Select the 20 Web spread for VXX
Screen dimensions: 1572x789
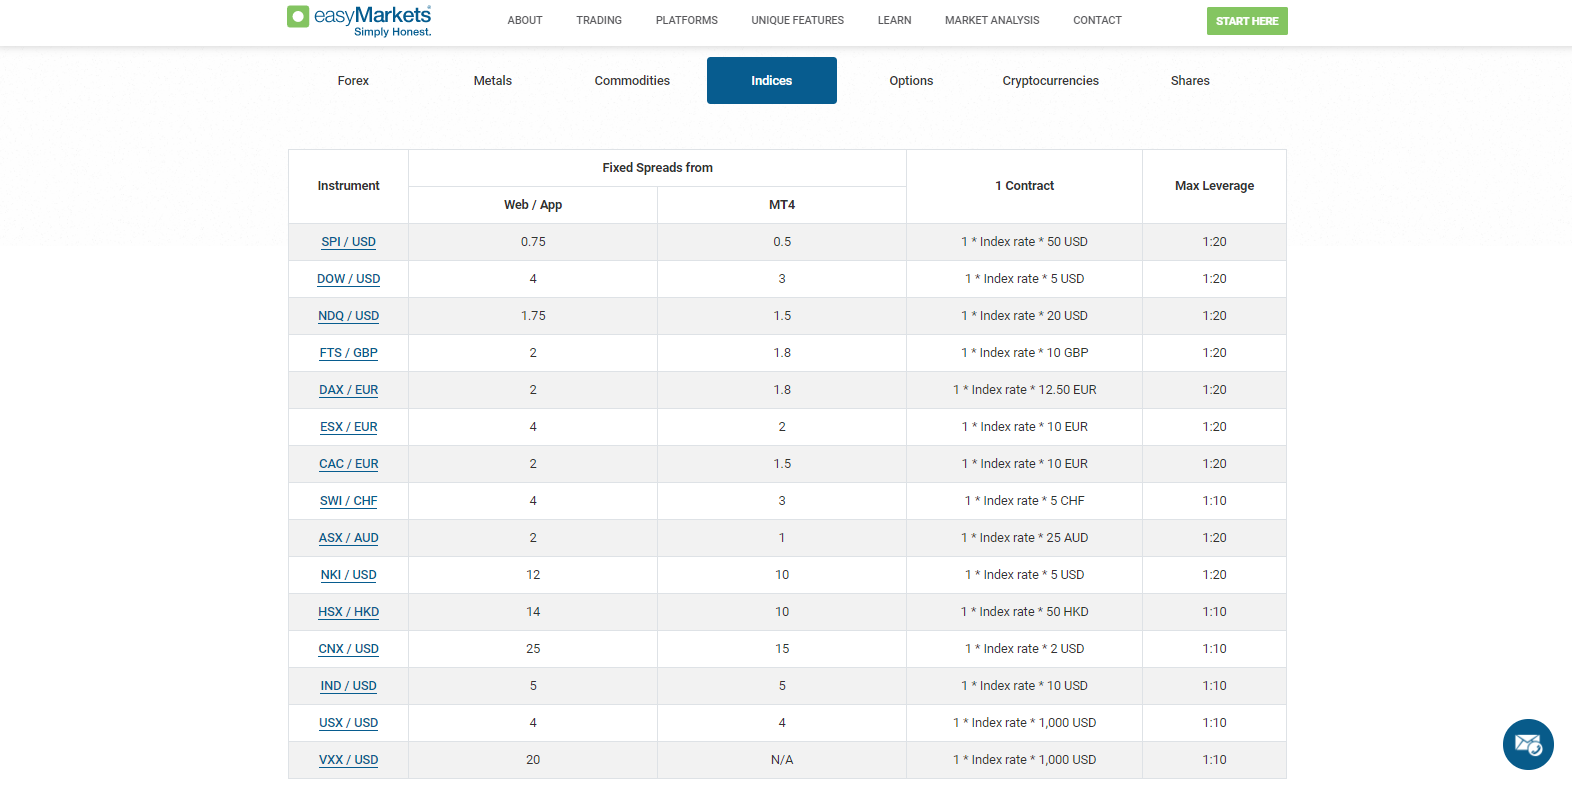(x=533, y=760)
